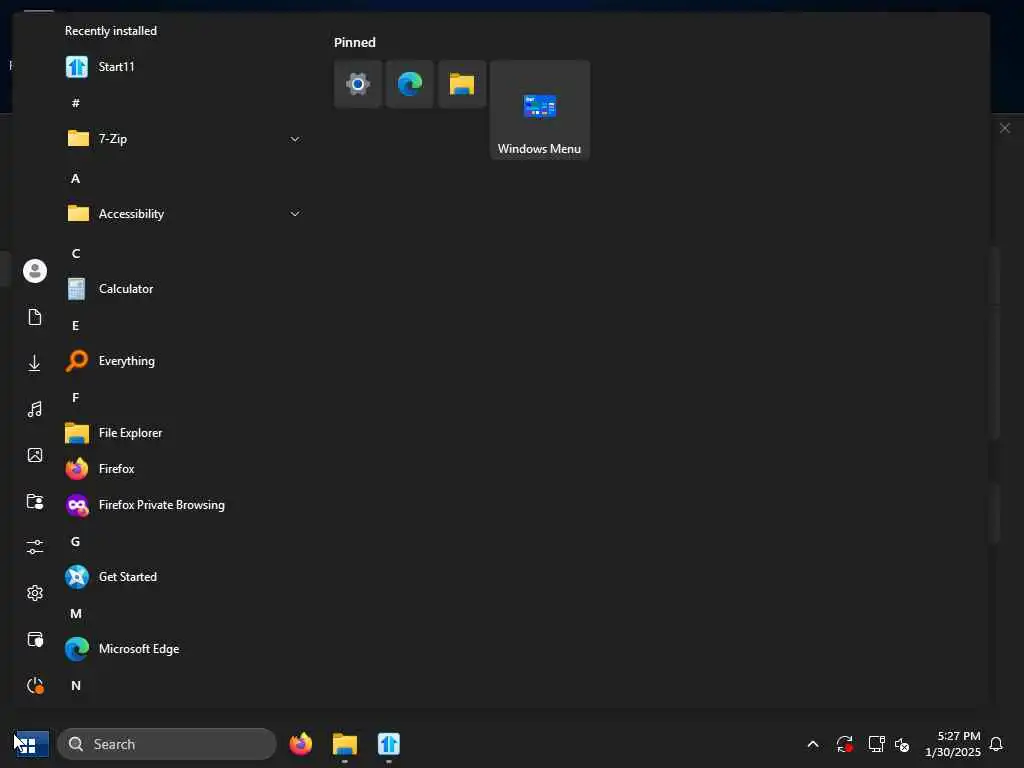
Task: Open the 7-Zip folder entry
Action: pos(183,138)
